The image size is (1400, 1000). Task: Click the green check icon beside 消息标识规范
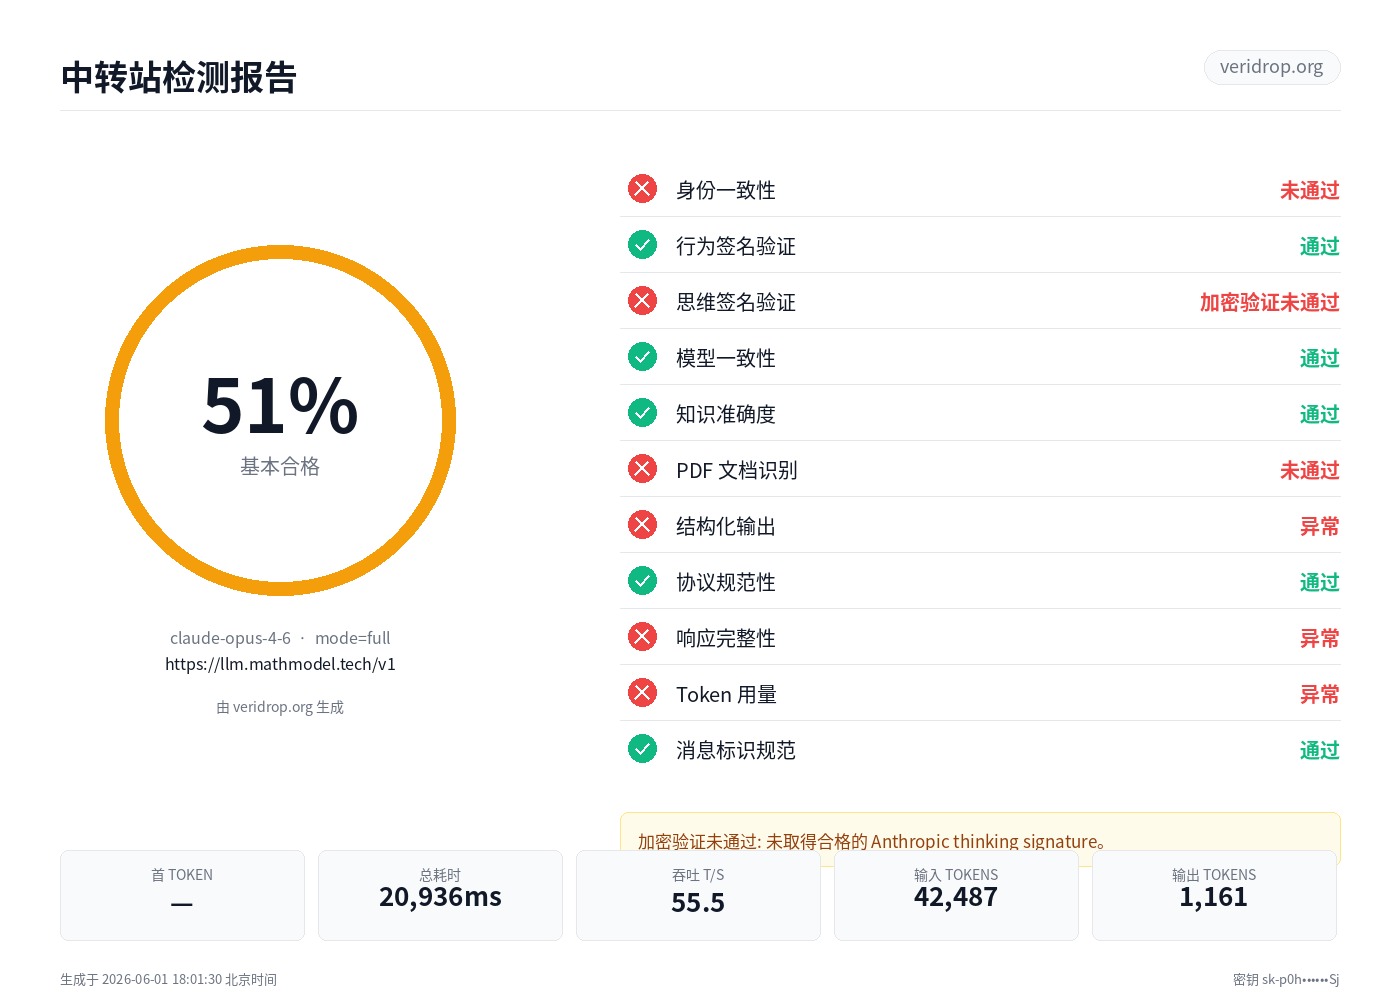pos(642,749)
